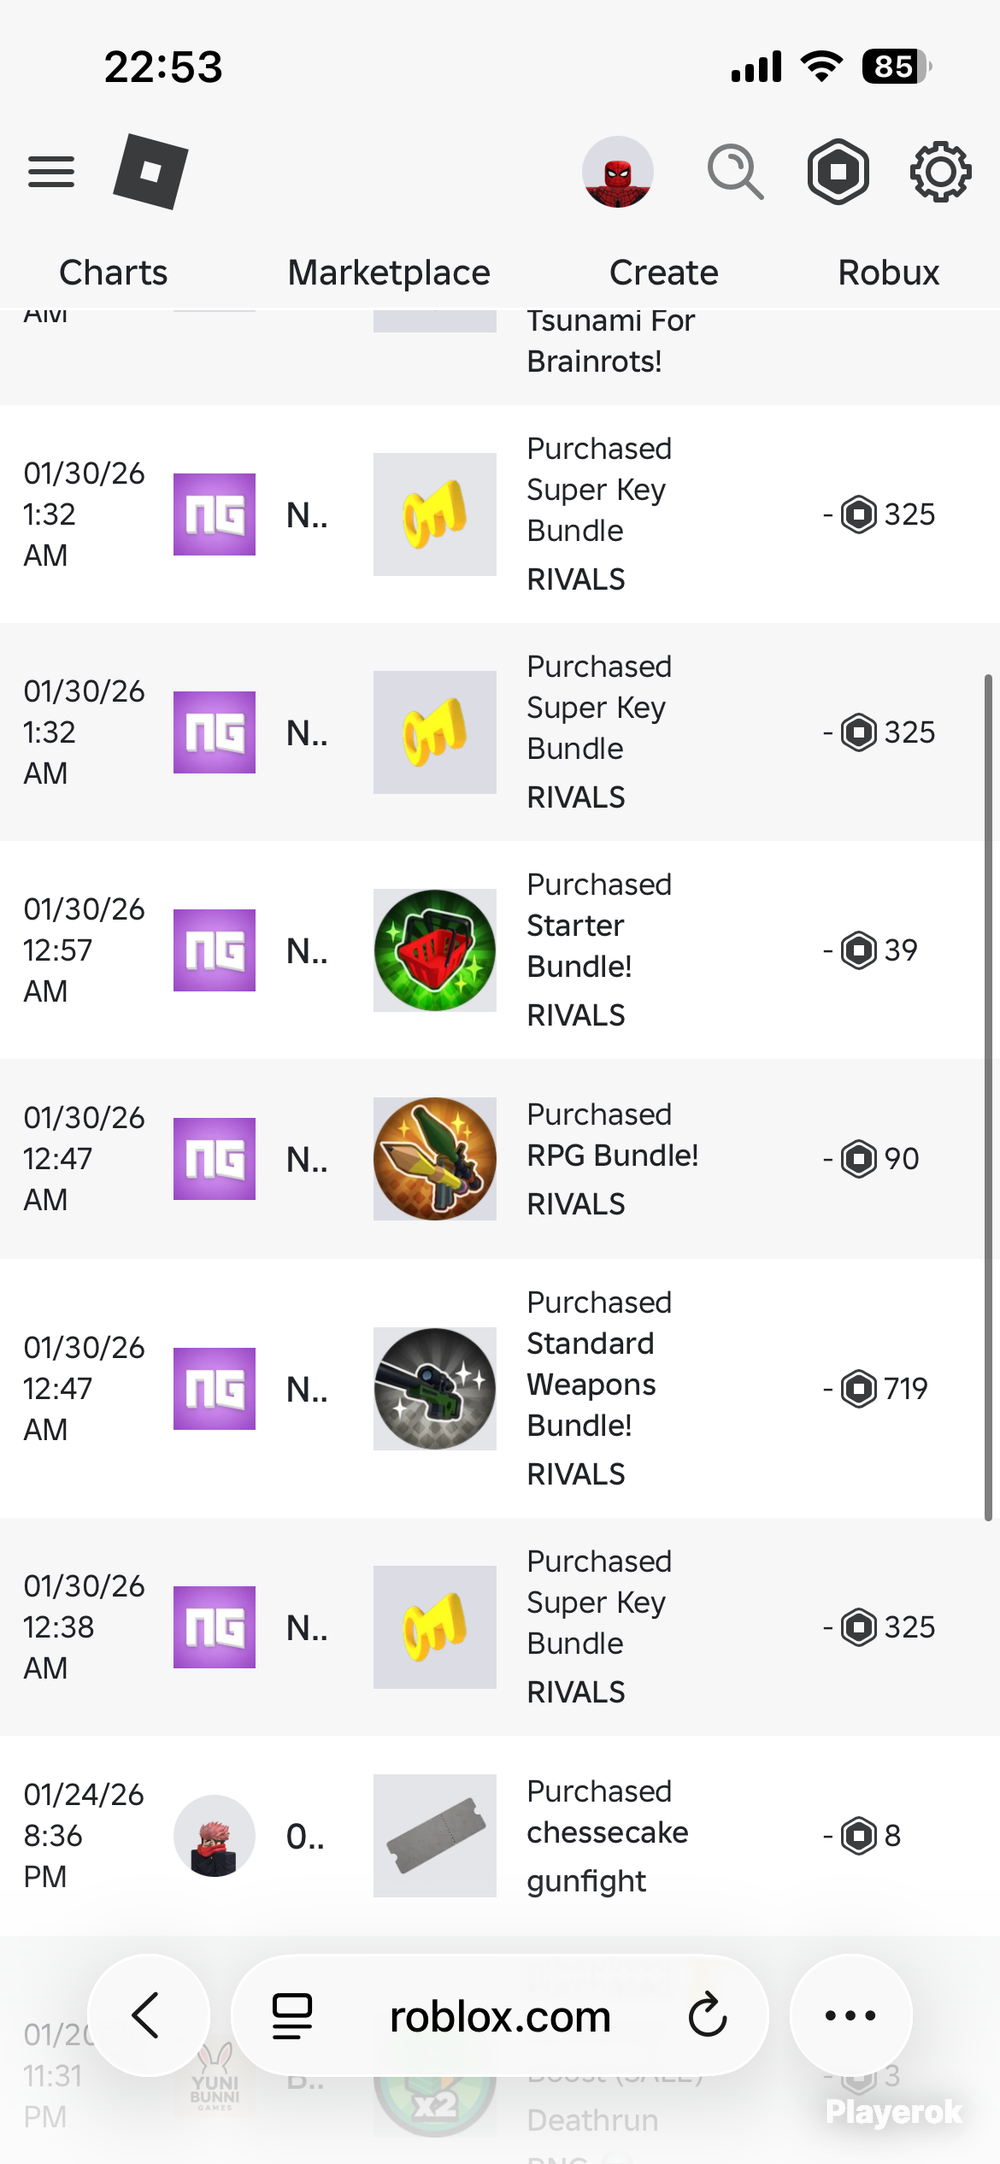Switch to the Charts tab
1000x2164 pixels.
[x=113, y=272]
